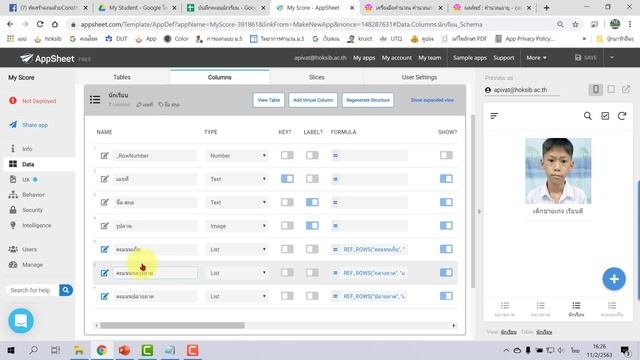The width and height of the screenshot is (640, 360).
Task: Click the search icon in app preview
Action: 587,116
